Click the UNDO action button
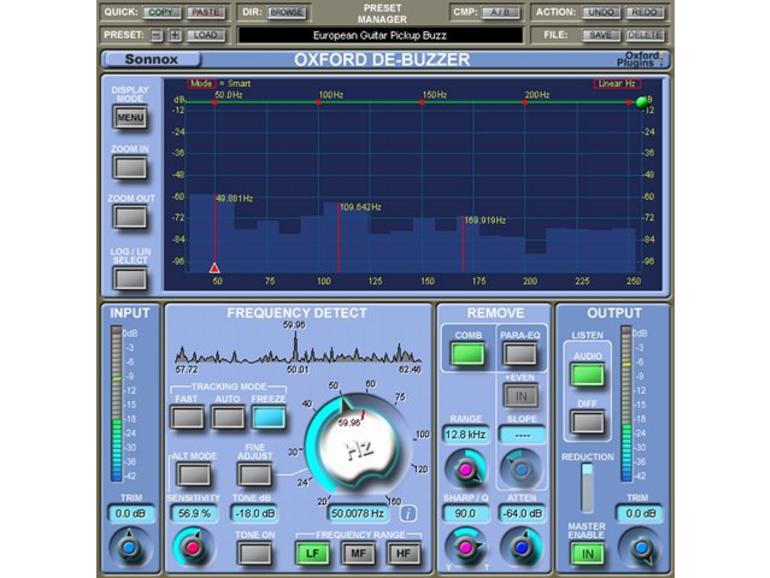This screenshot has width=770, height=578. 601,12
